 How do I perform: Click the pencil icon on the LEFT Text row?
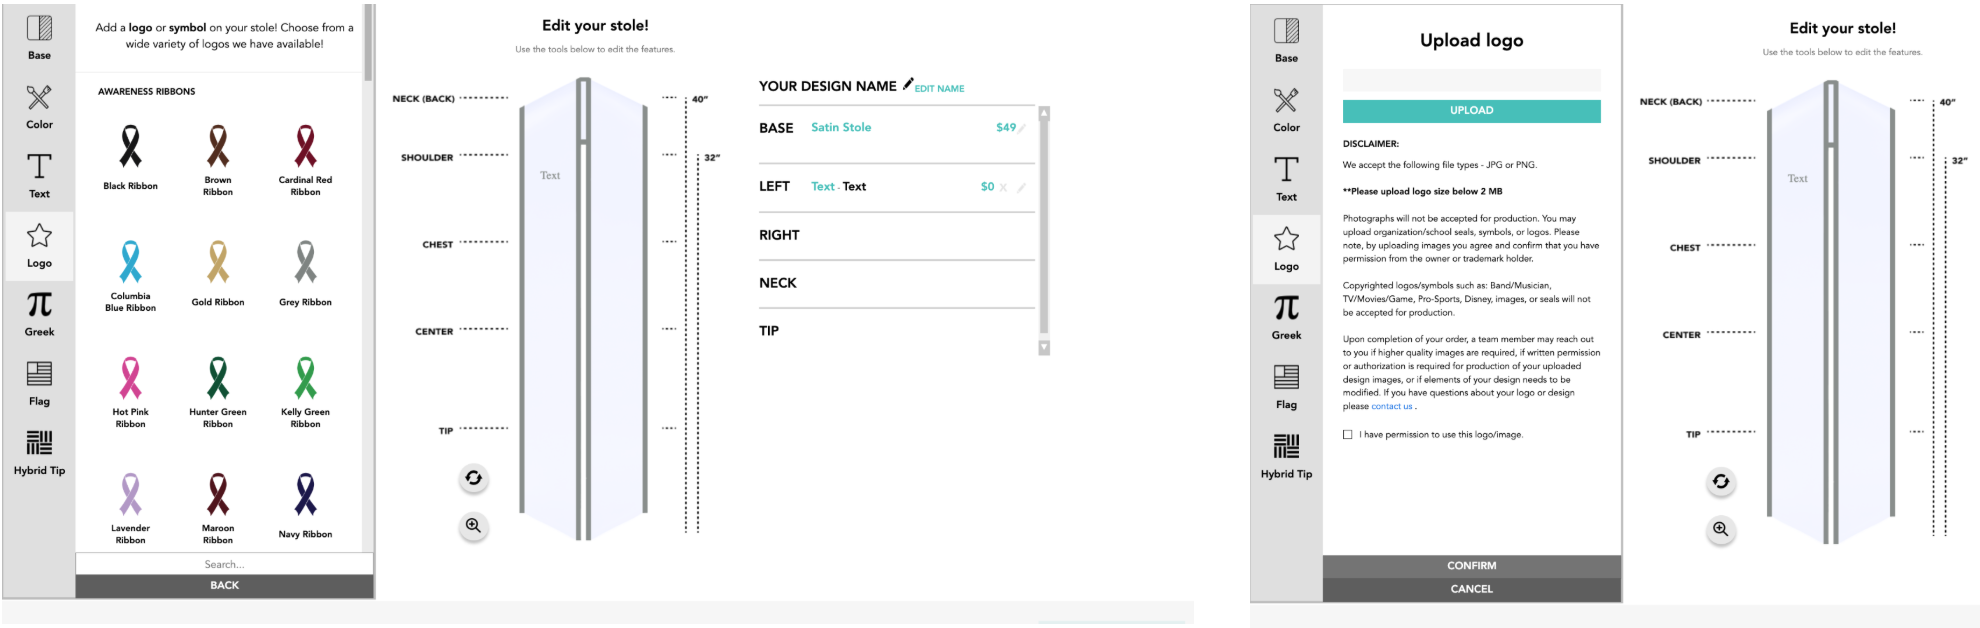(1021, 187)
